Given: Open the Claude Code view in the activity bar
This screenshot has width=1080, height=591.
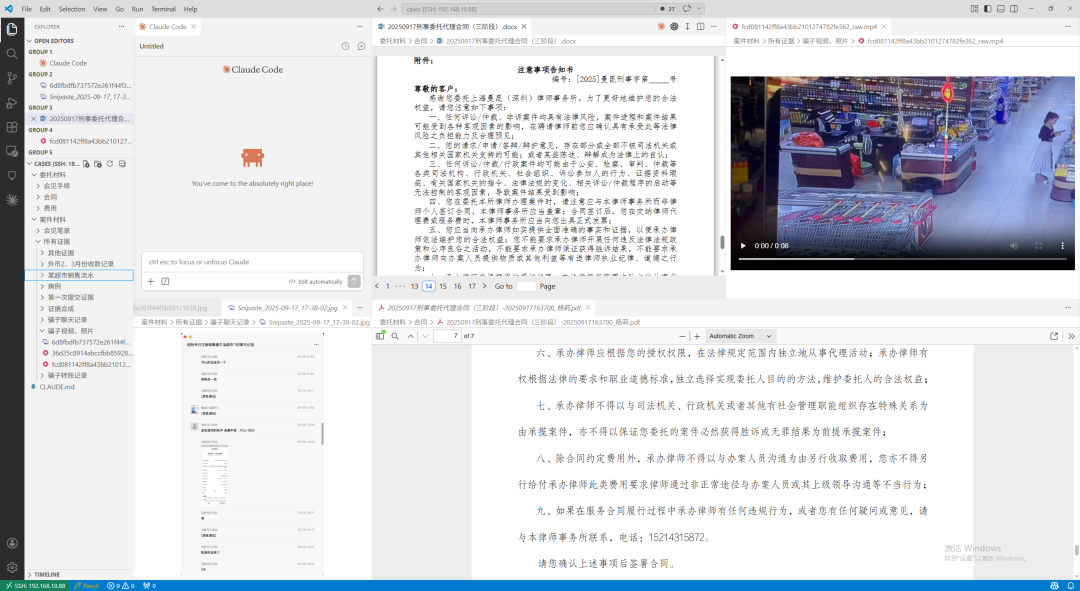Looking at the screenshot, I should pos(12,200).
